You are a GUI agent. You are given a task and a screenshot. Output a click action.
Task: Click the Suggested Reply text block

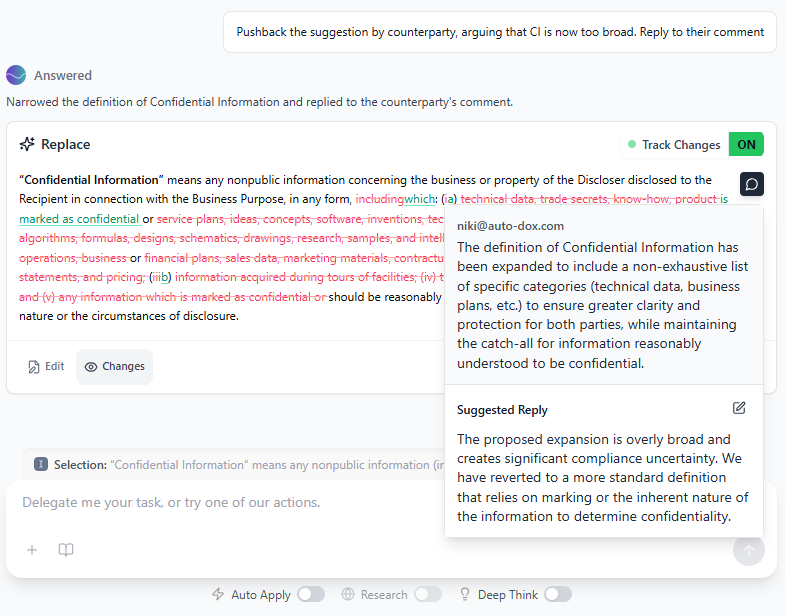point(602,478)
